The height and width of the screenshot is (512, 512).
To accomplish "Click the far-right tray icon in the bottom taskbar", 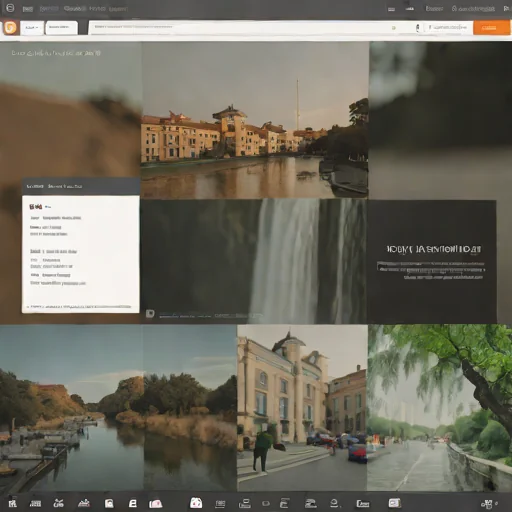I will pyautogui.click(x=487, y=503).
